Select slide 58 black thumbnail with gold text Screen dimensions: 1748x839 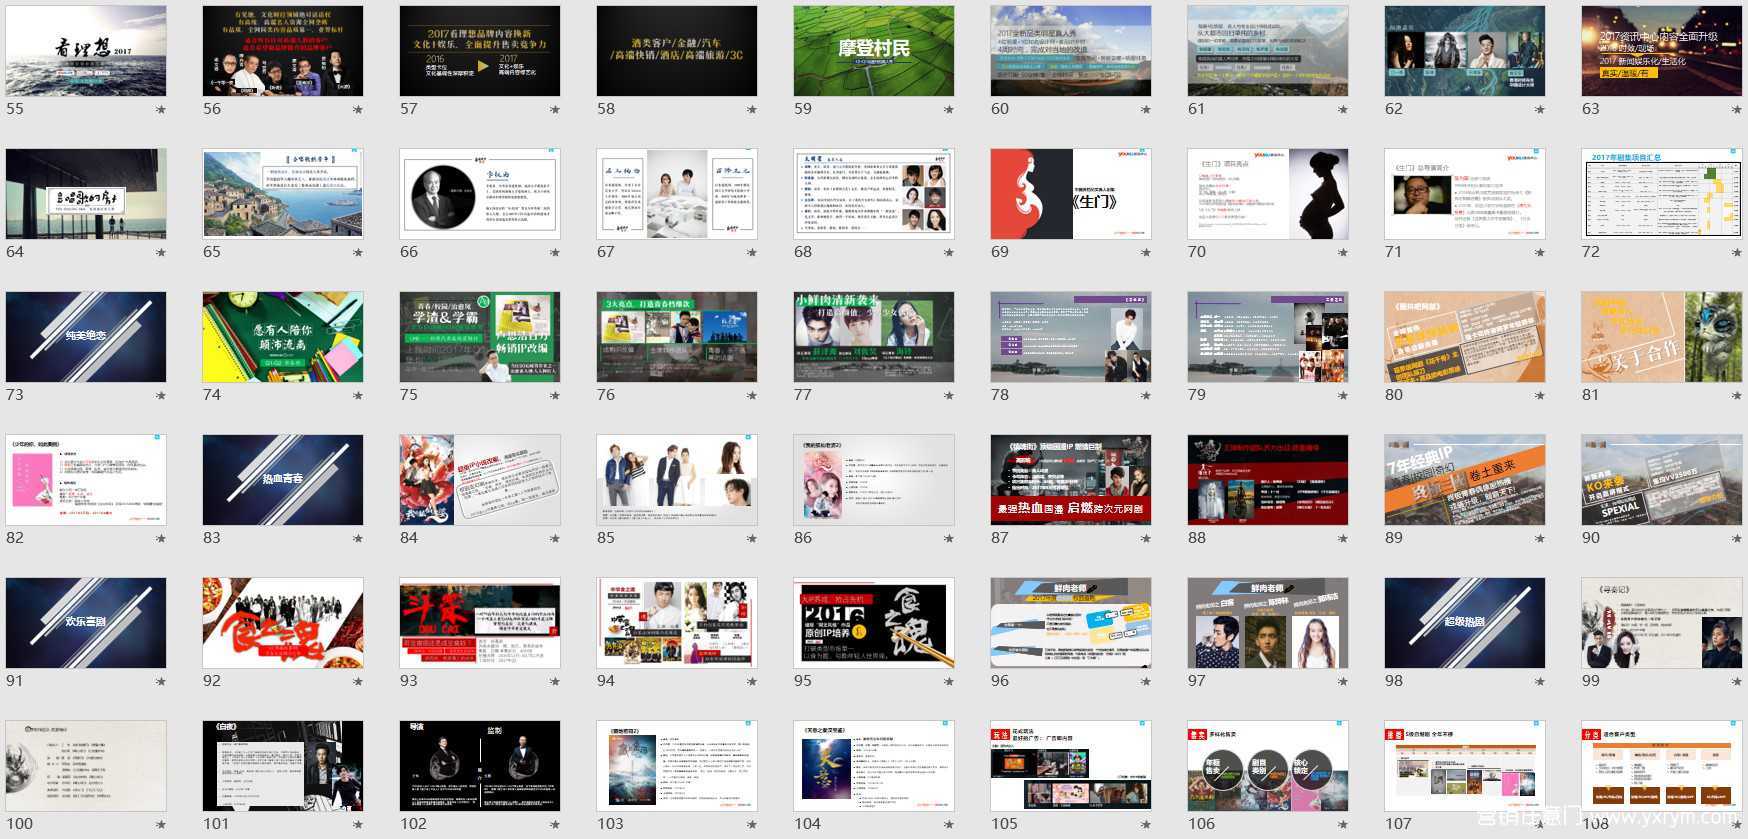click(677, 51)
